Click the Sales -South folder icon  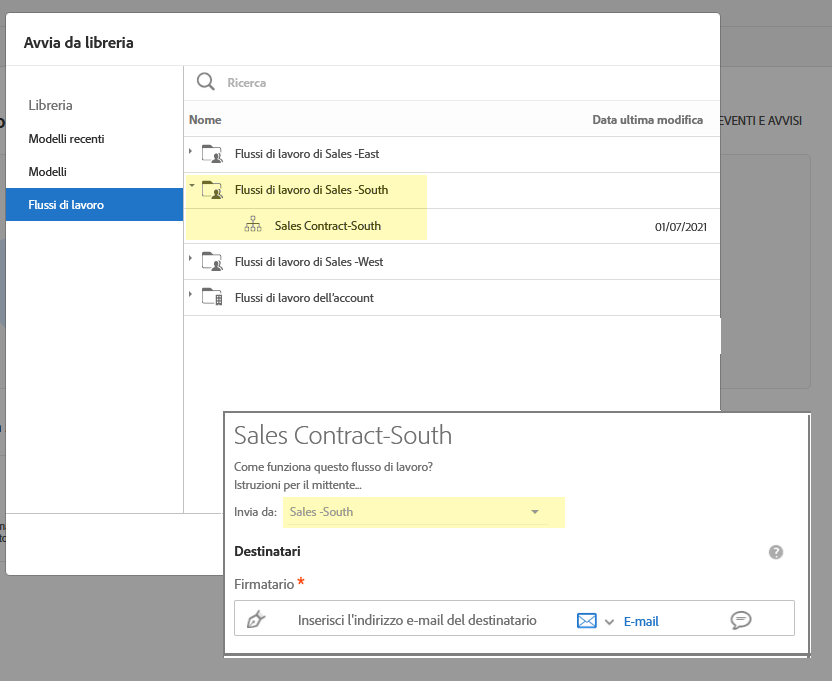click(212, 190)
